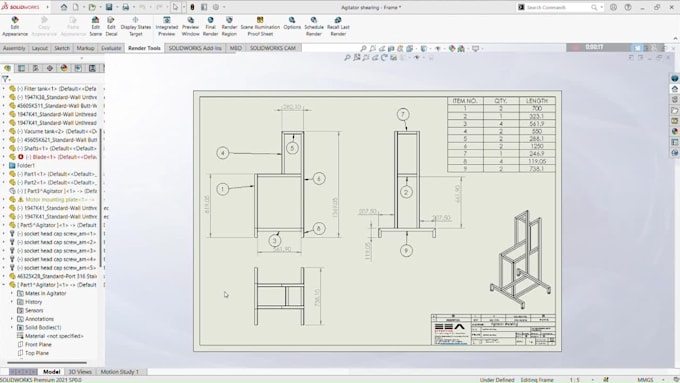Select the Blade<1> component in tree
Image resolution: width=680 pixels, height=383 pixels.
(x=61, y=157)
